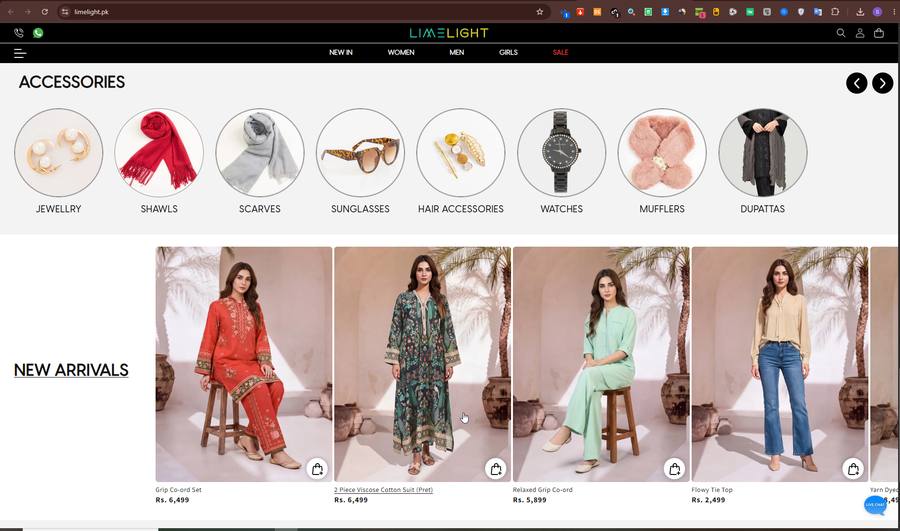Open the MEN menu
Viewport: 900px width, 531px height.
(x=457, y=52)
